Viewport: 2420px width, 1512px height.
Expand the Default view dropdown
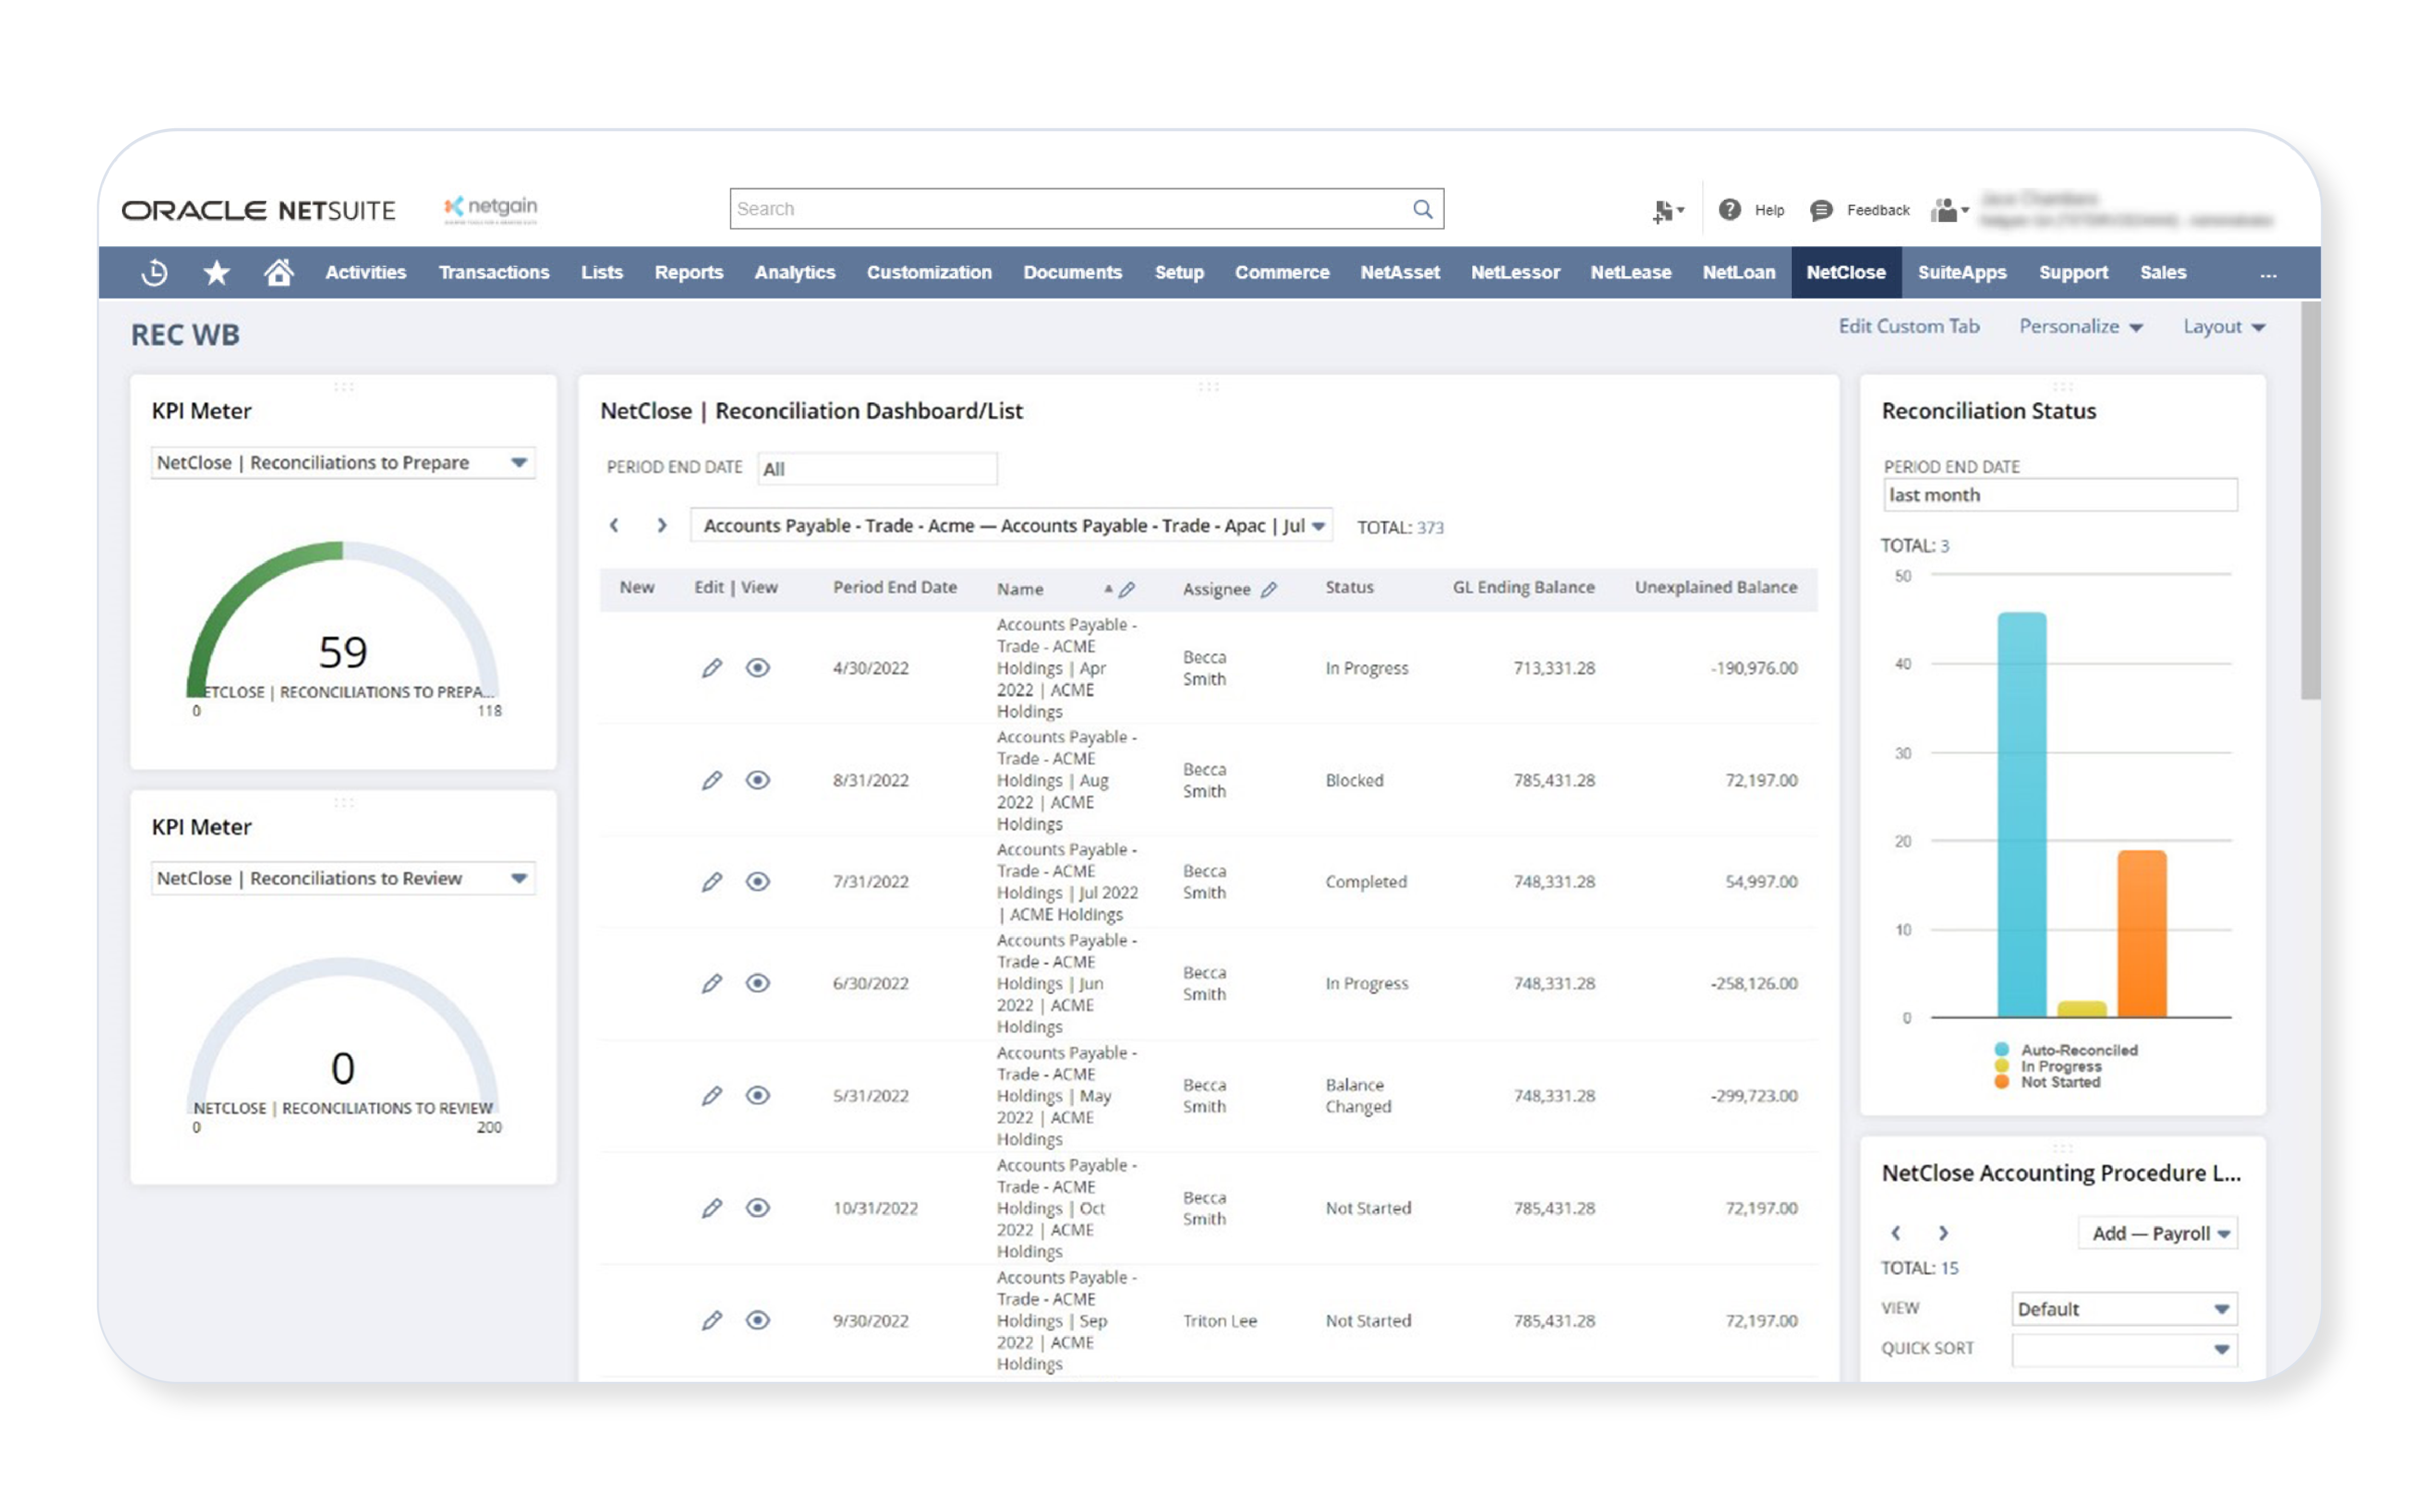[x=2221, y=1309]
